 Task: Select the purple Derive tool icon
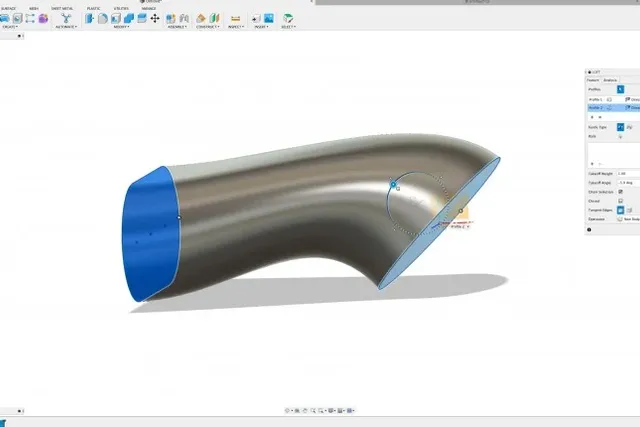(x=43, y=18)
